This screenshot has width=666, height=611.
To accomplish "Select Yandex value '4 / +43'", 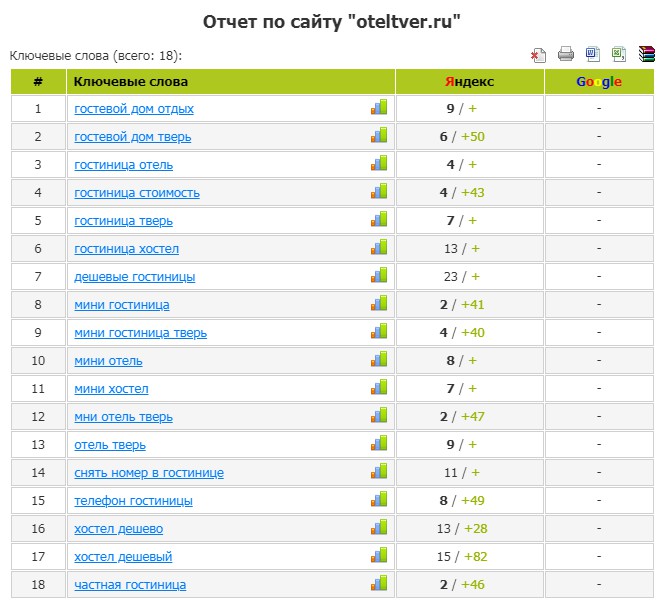I will 462,193.
